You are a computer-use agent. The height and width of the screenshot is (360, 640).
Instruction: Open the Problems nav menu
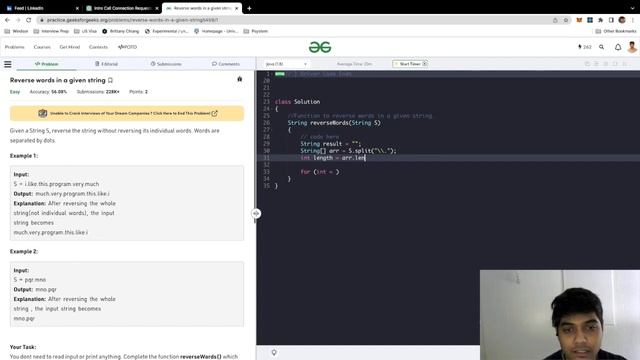(x=15, y=47)
